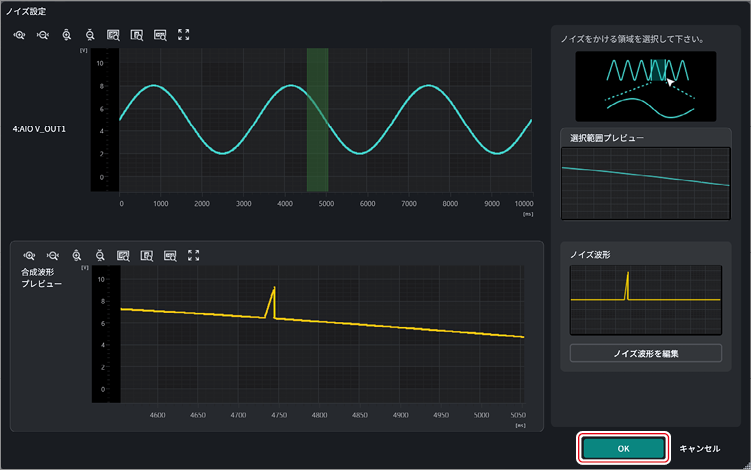
Task: Click the 選択範囲プレビュー heading
Action: 606,138
